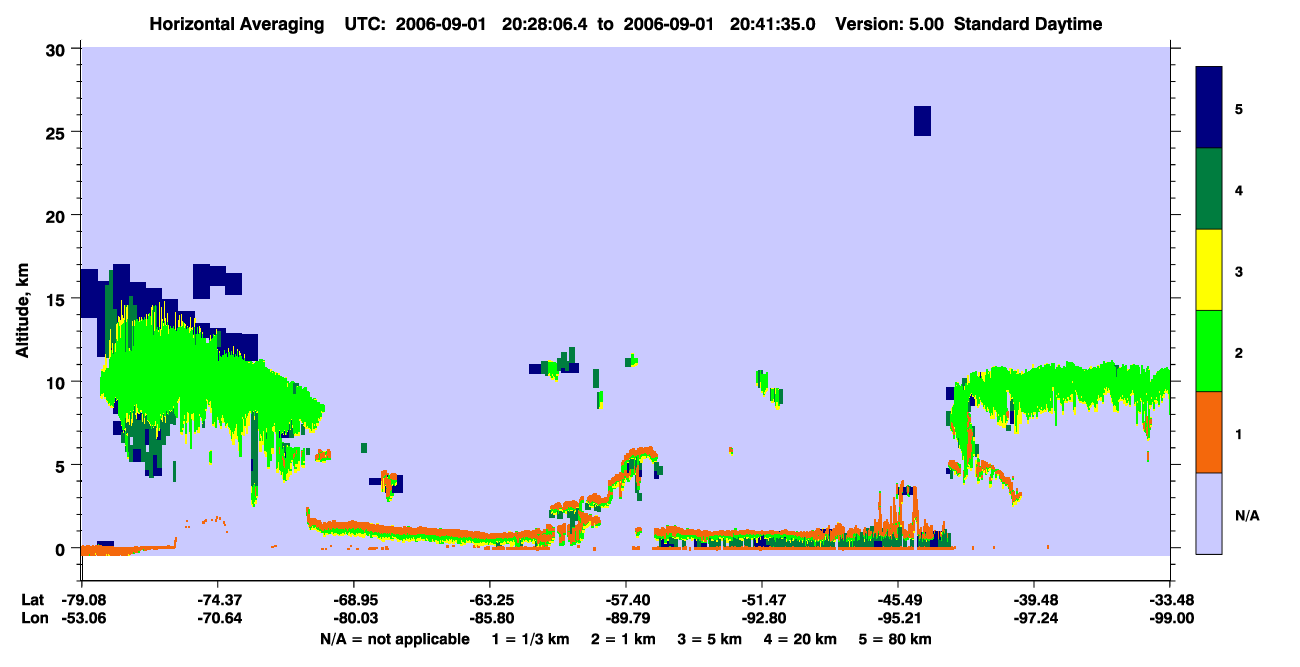The height and width of the screenshot is (667, 1300).
Task: Click the 'N/A = not applicable' legend note
Action: pos(394,639)
